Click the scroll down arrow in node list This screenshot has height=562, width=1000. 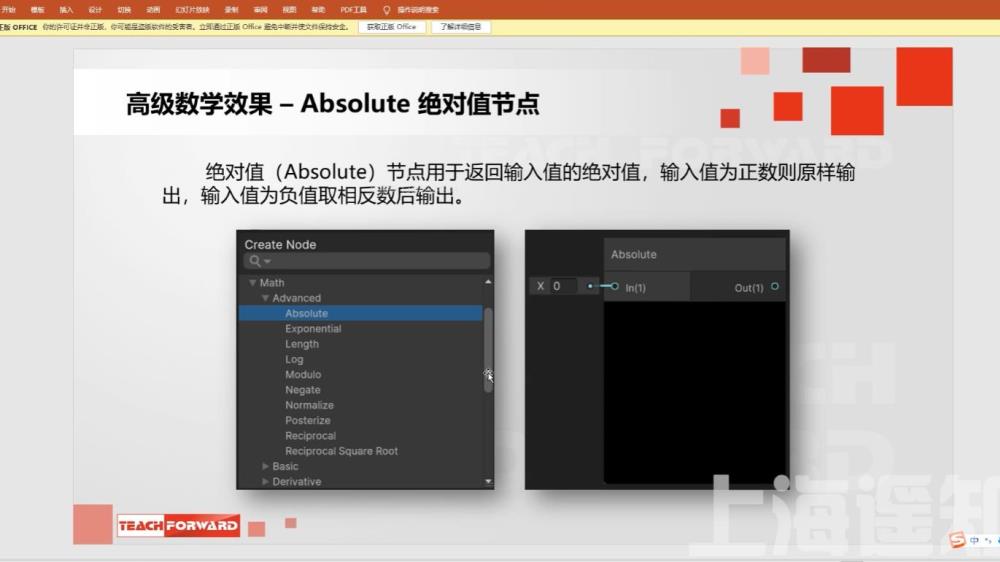click(488, 481)
